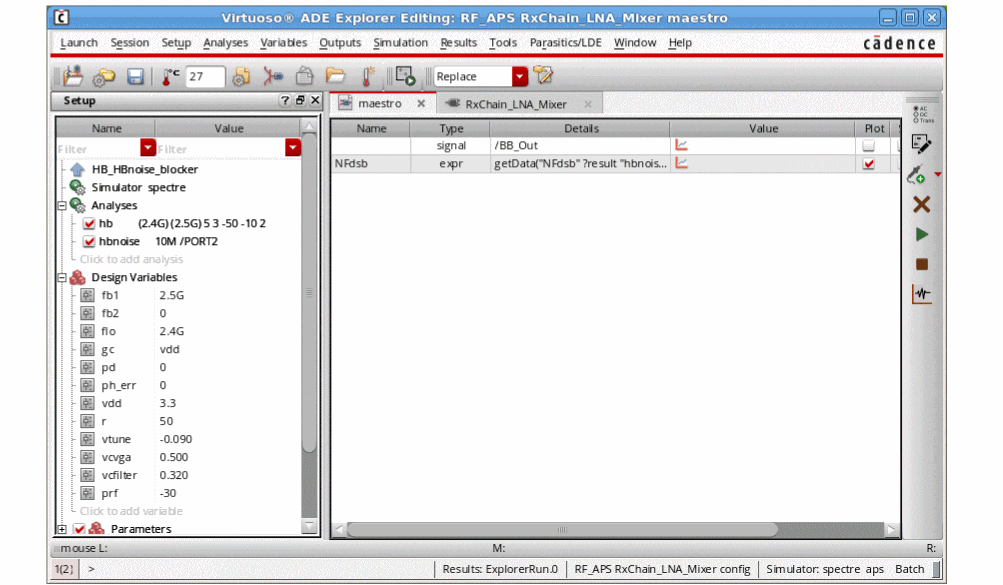Click the plot icon in the /BB_Out Value cell
The height and width of the screenshot is (585, 1003).
tap(681, 146)
